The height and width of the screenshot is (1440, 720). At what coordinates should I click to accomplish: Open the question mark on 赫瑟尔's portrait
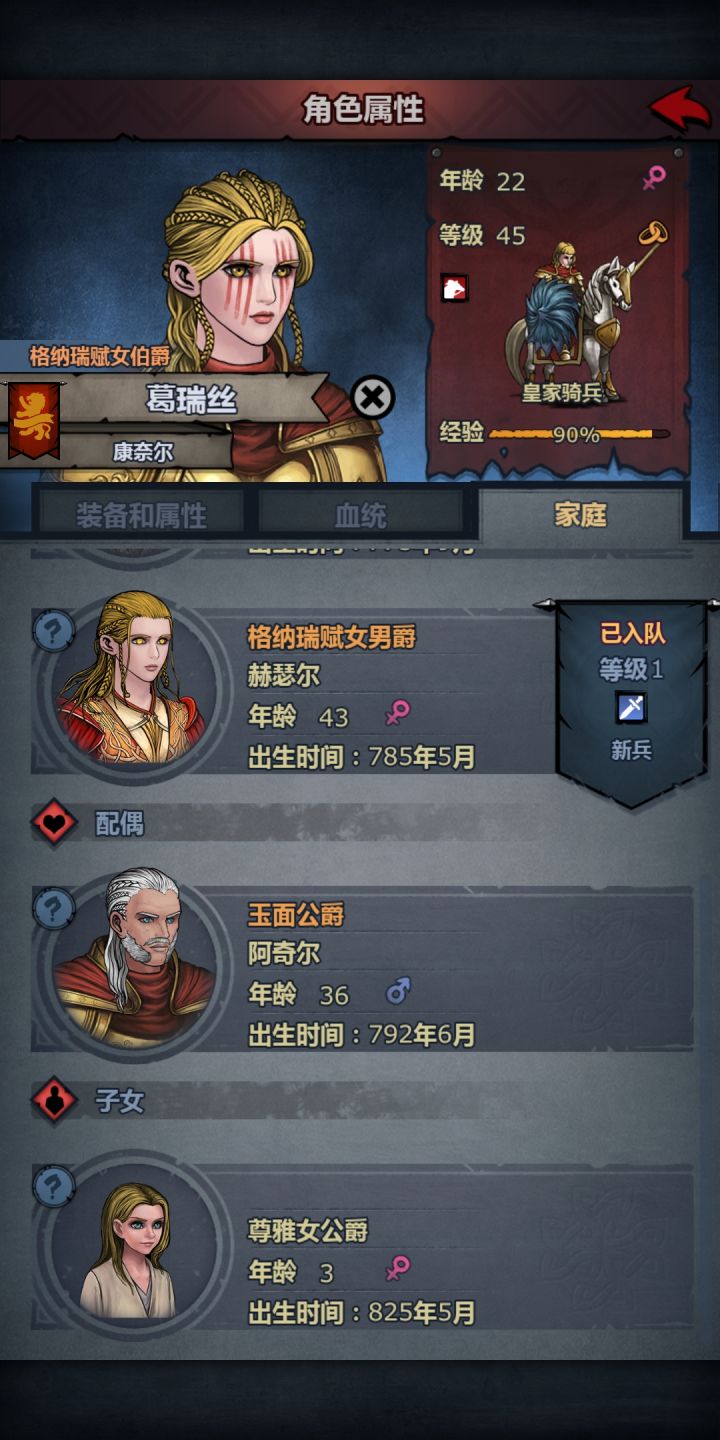[x=54, y=631]
